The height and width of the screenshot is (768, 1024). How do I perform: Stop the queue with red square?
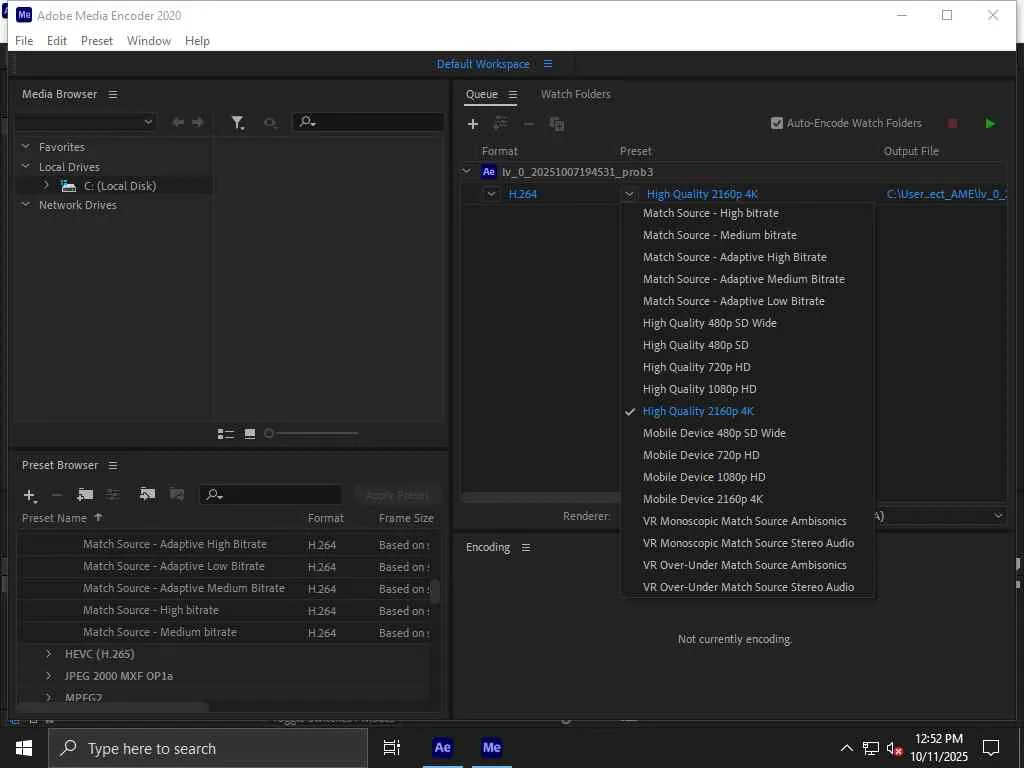[x=952, y=123]
